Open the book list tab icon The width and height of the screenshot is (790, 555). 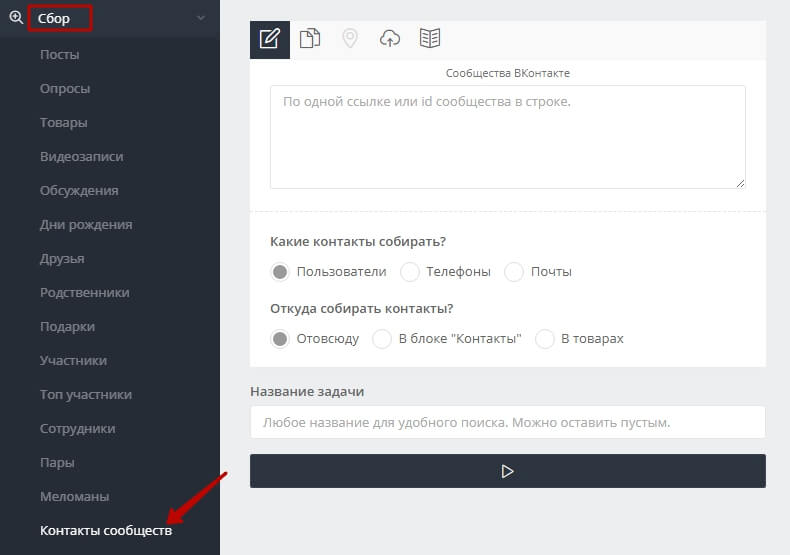click(x=430, y=38)
